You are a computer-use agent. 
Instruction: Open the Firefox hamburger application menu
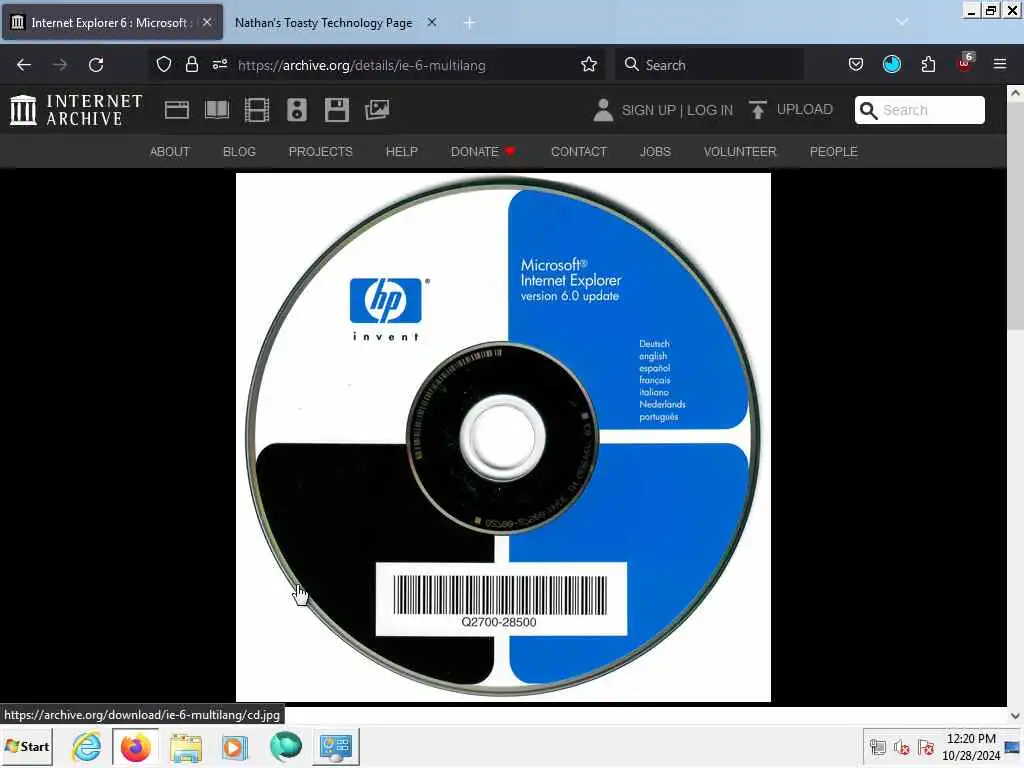1000,64
